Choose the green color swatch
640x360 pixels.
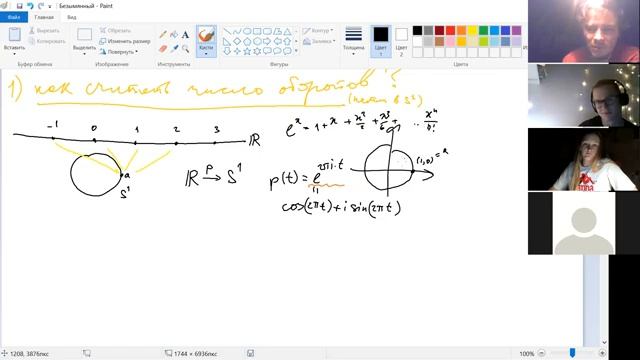[x=483, y=31]
